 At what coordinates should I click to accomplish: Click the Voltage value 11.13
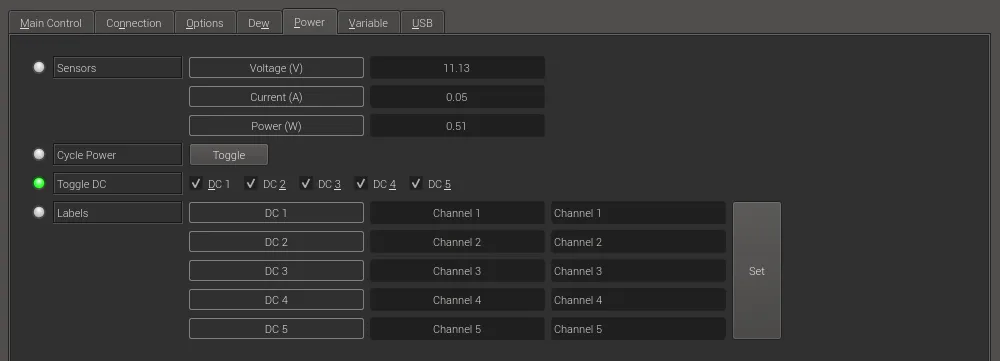(457, 68)
